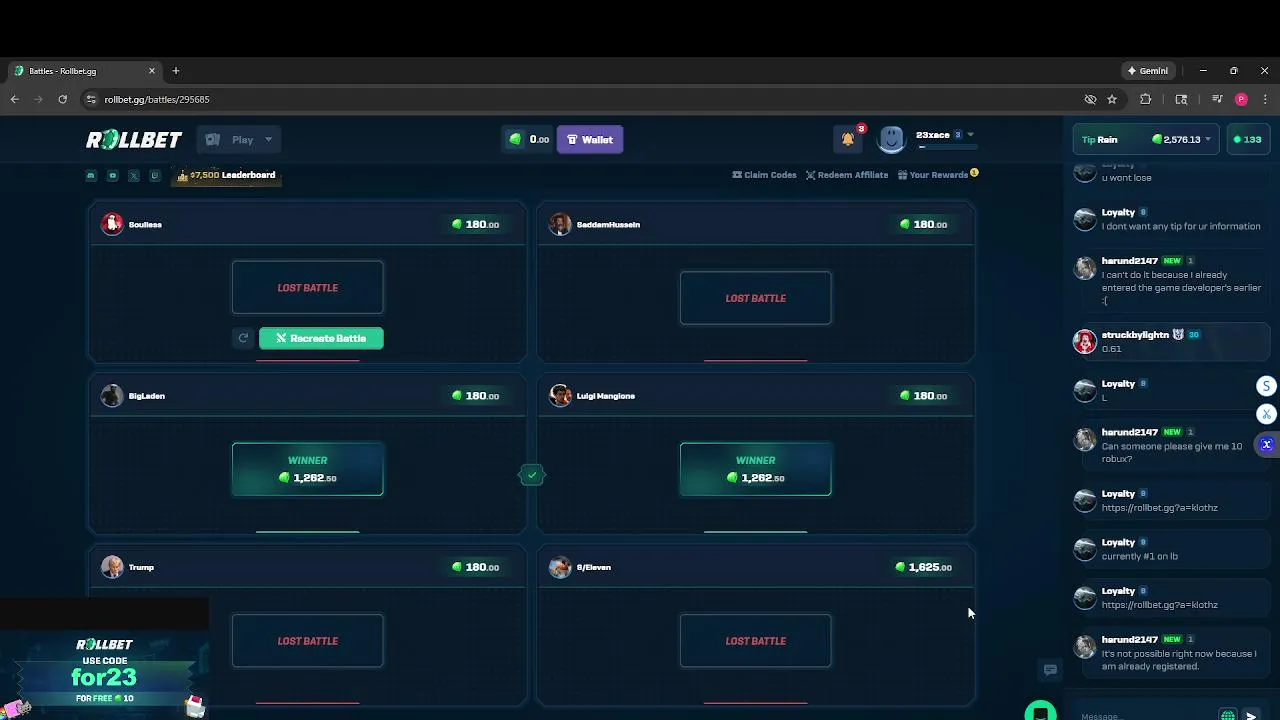Click the Claim Codes link
This screenshot has height=720, width=1280.
764,175
